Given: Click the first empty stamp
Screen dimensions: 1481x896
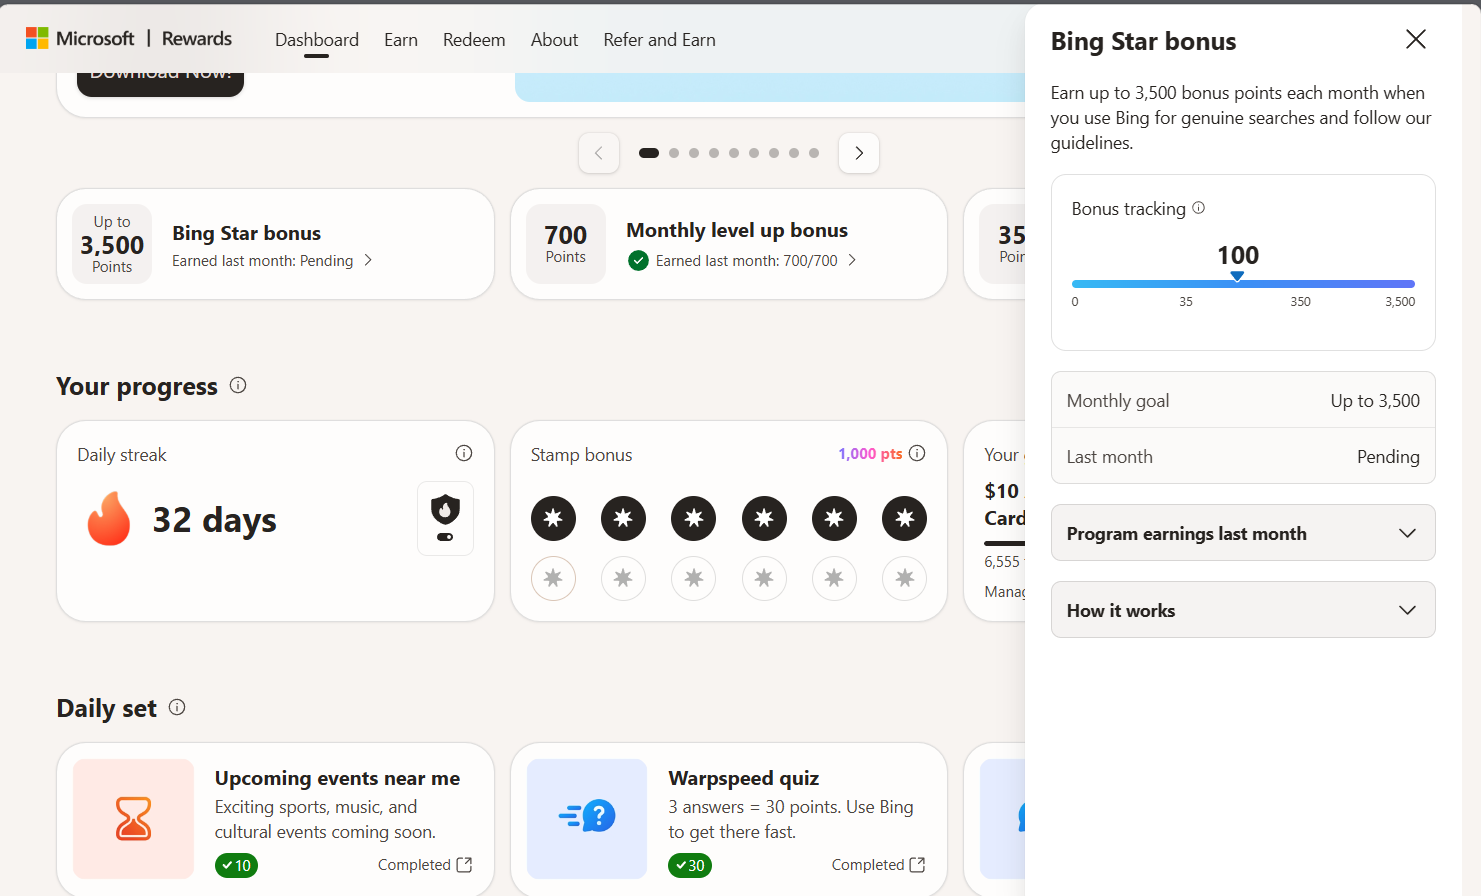Looking at the screenshot, I should pos(553,578).
